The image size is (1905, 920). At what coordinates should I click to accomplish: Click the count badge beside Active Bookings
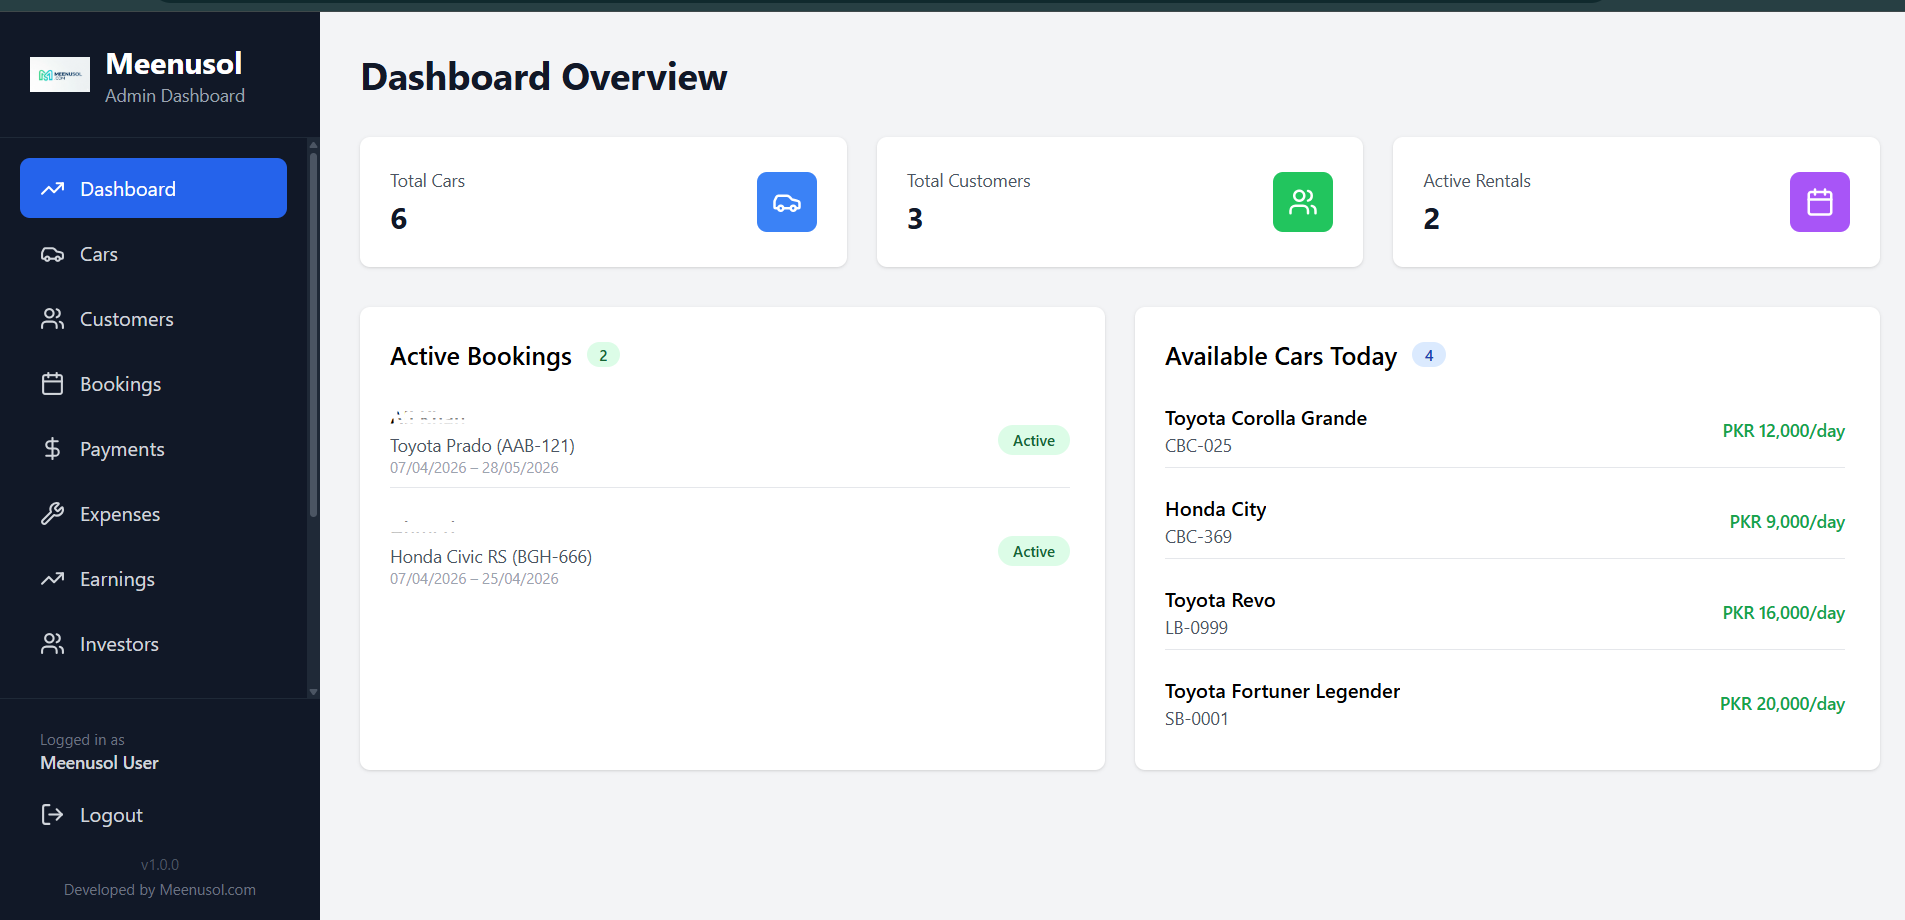(603, 354)
